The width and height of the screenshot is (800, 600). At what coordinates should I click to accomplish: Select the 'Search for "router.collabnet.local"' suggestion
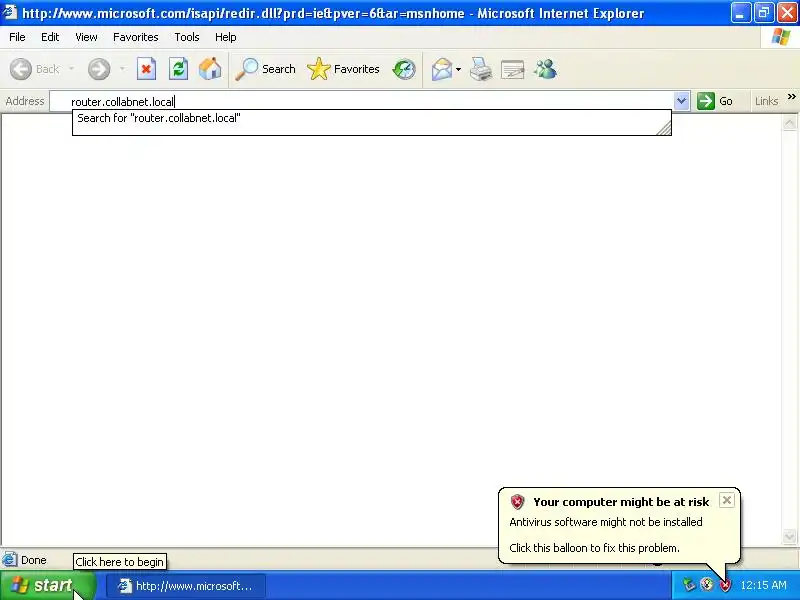point(159,118)
